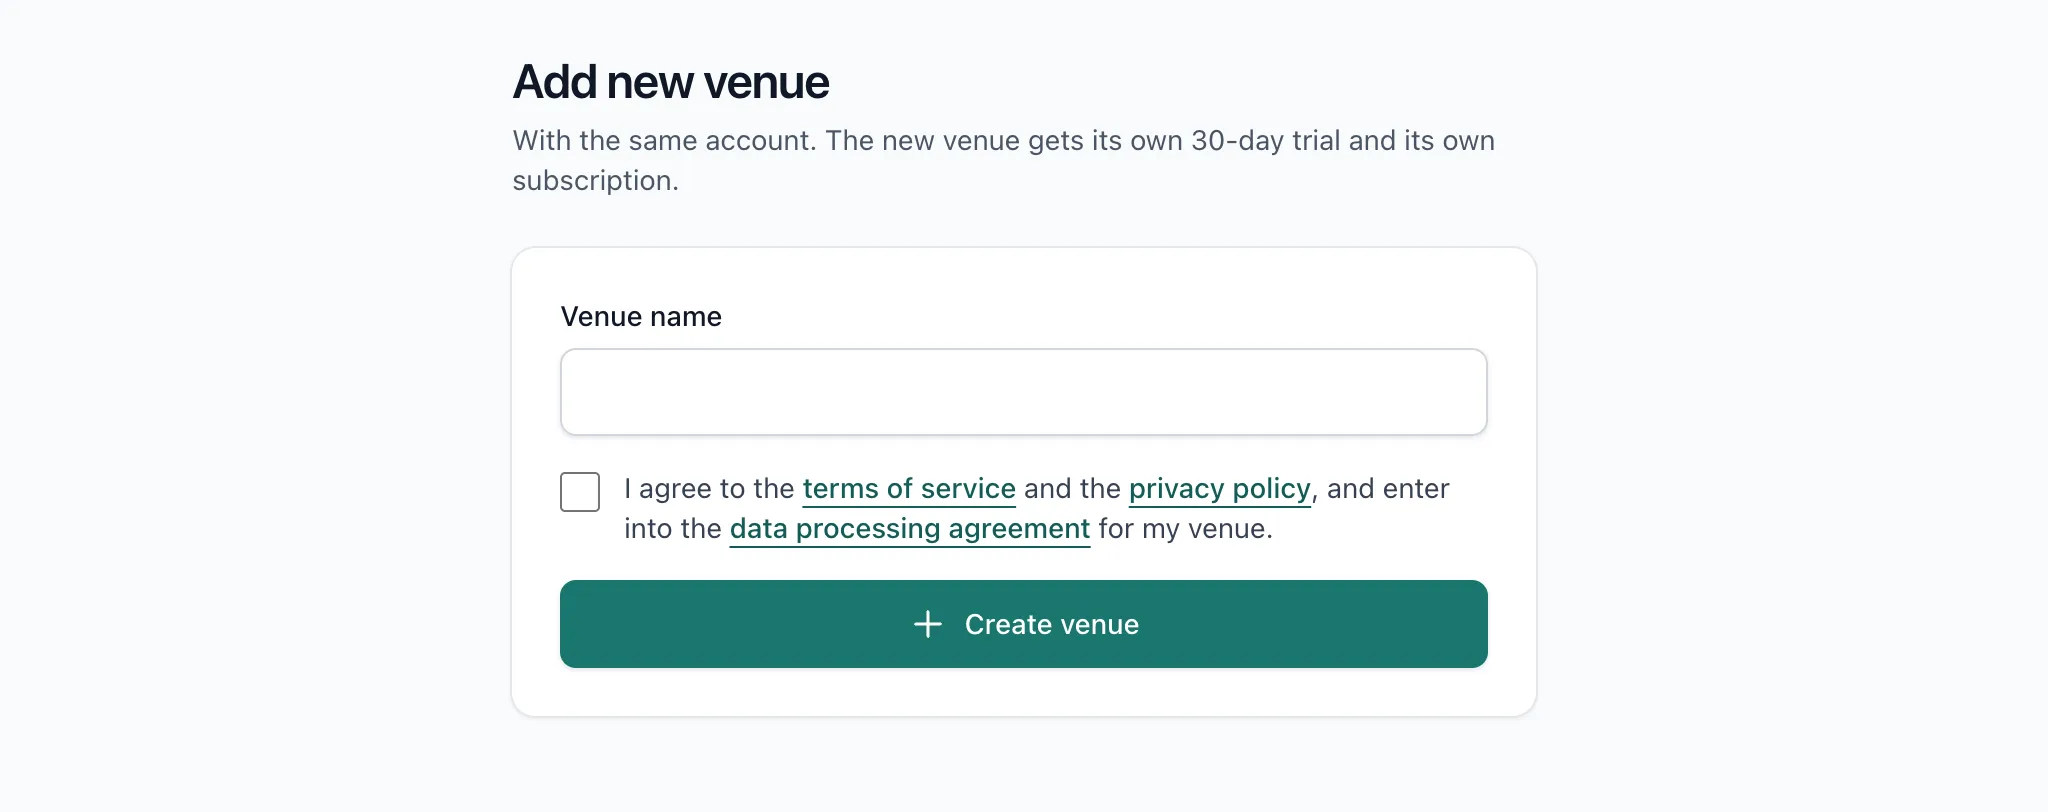Tick the terms agreement checkbox

580,492
